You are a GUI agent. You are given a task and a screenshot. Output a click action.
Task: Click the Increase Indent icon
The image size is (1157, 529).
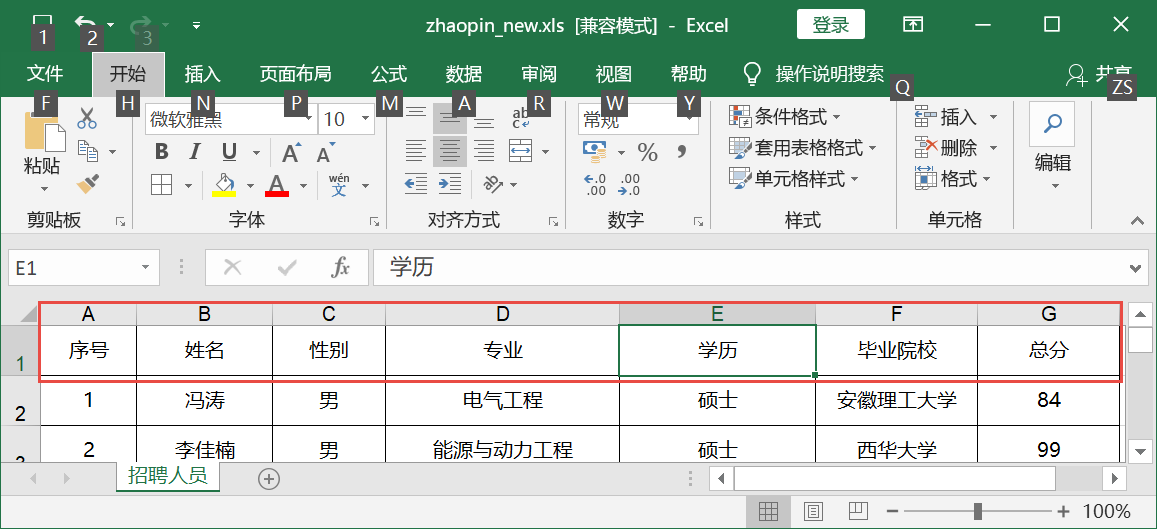450,184
